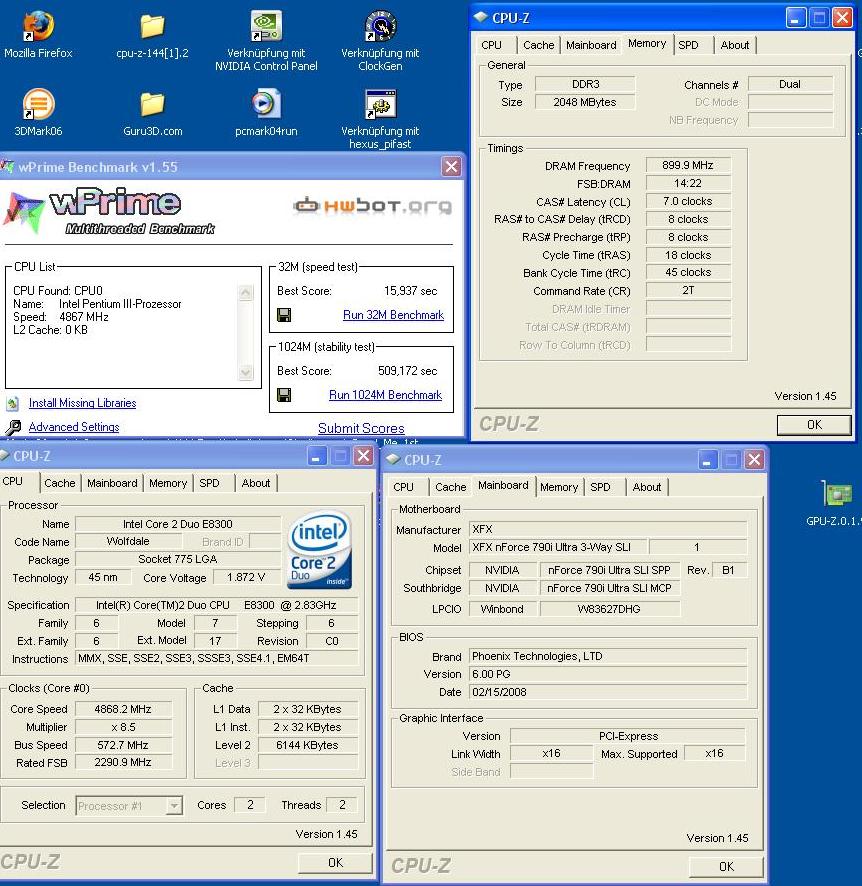Screen dimensions: 862x886
Task: Switch to Cache tab in Memory window
Action: pyautogui.click(x=538, y=45)
